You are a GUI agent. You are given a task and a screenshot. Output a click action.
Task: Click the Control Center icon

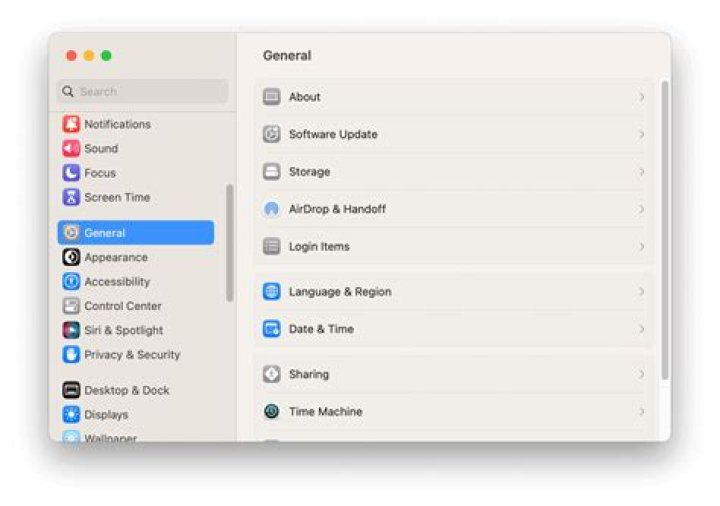tap(71, 306)
